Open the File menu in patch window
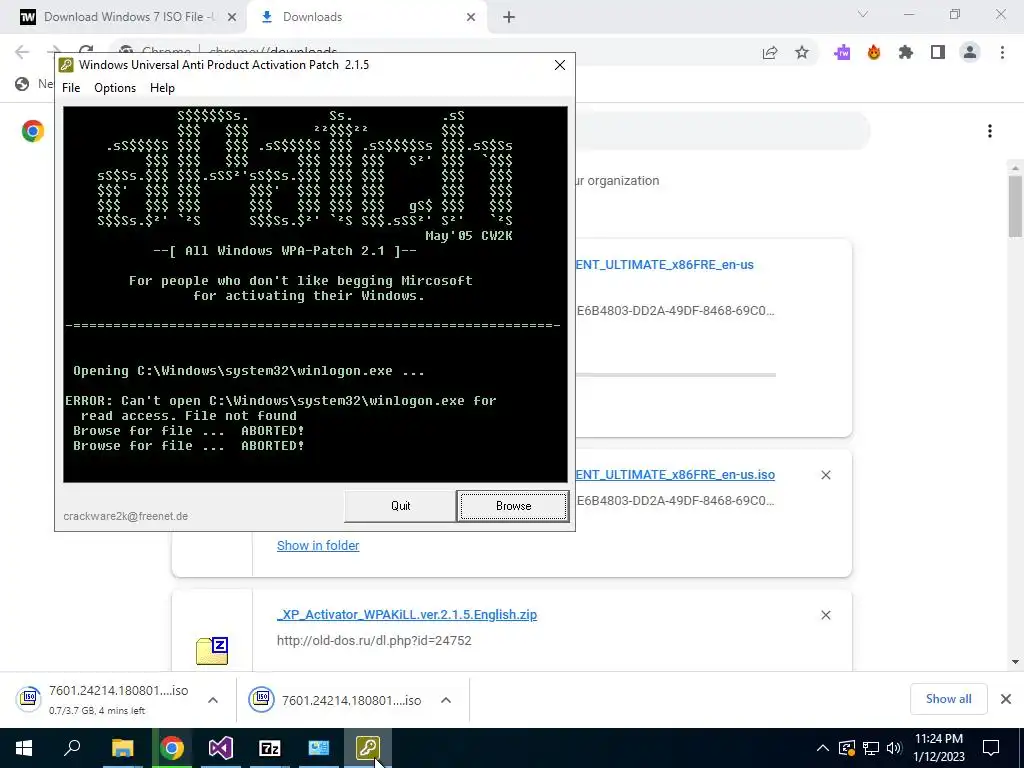 coord(71,88)
